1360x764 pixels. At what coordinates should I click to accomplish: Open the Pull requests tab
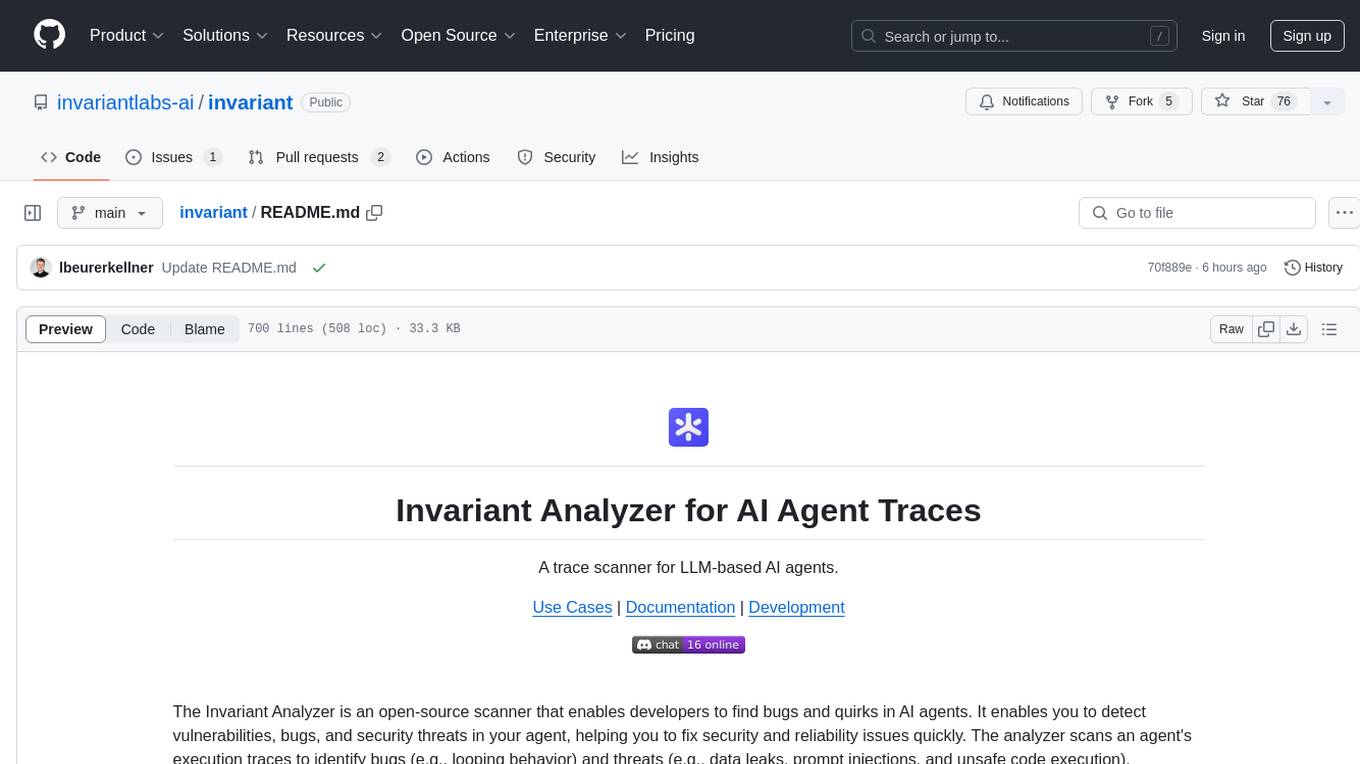(319, 157)
